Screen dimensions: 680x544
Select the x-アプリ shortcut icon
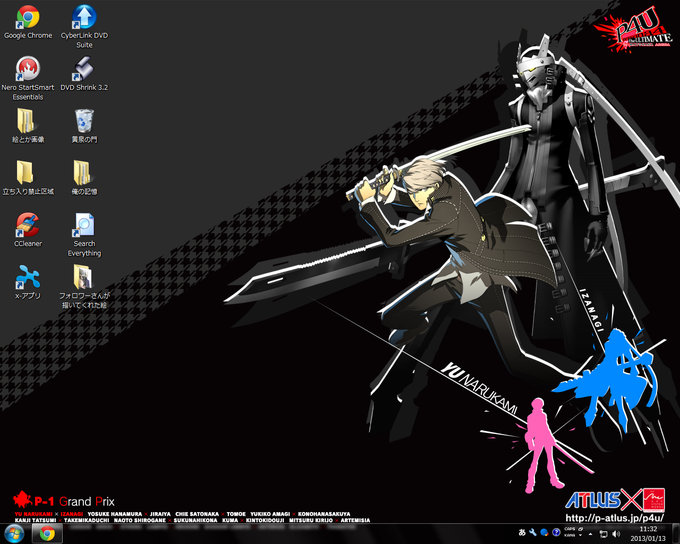click(x=28, y=283)
